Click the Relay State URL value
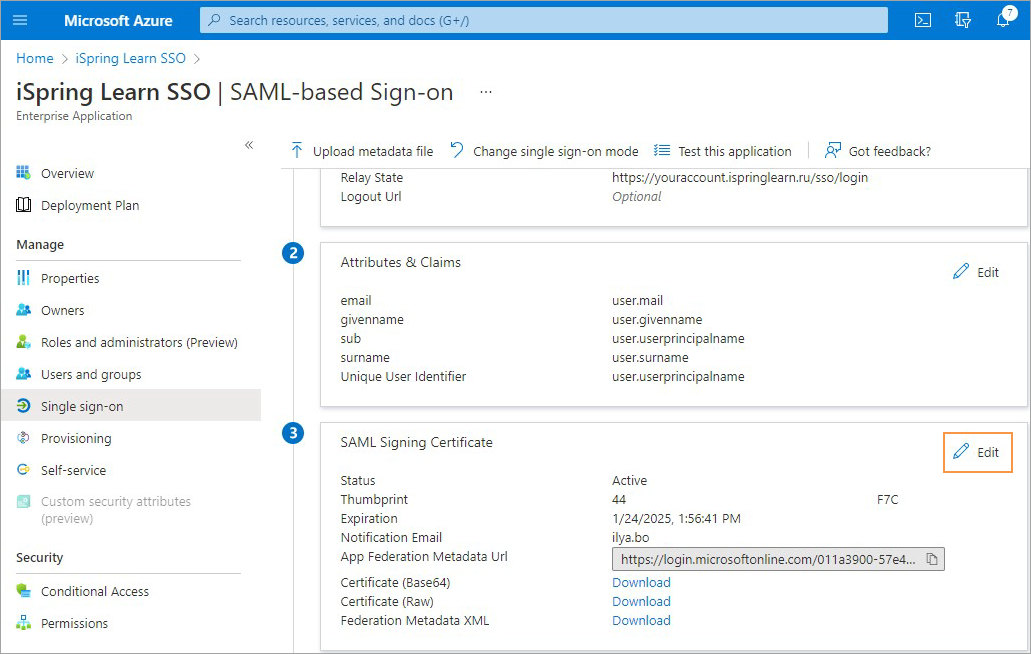1031x654 pixels. click(740, 177)
